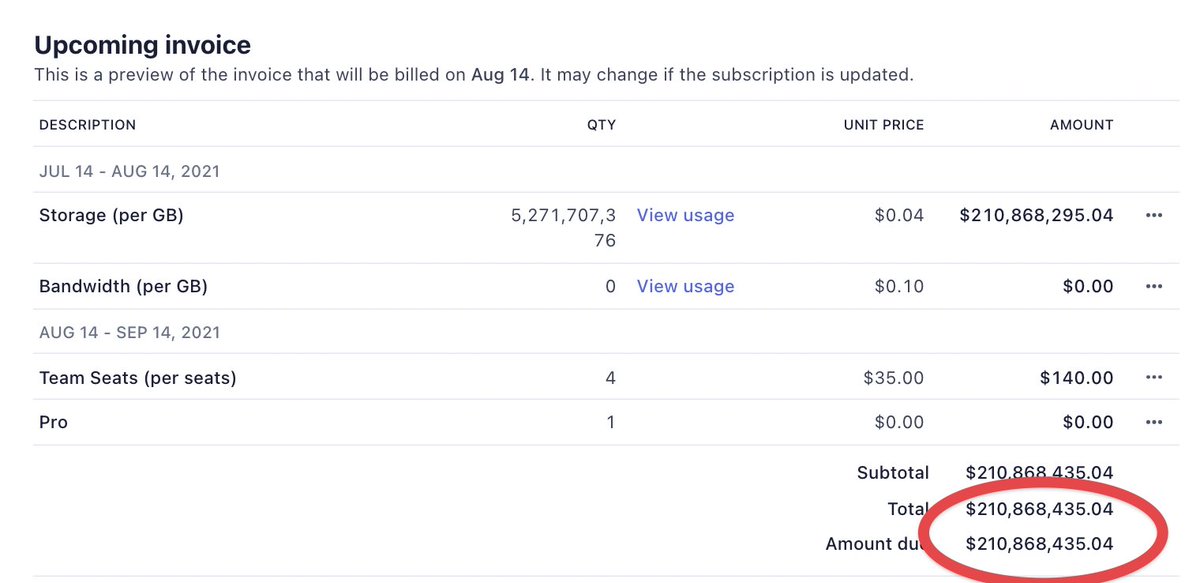Click the DESCRIPTION column header
This screenshot has width=1200, height=583.
[87, 125]
